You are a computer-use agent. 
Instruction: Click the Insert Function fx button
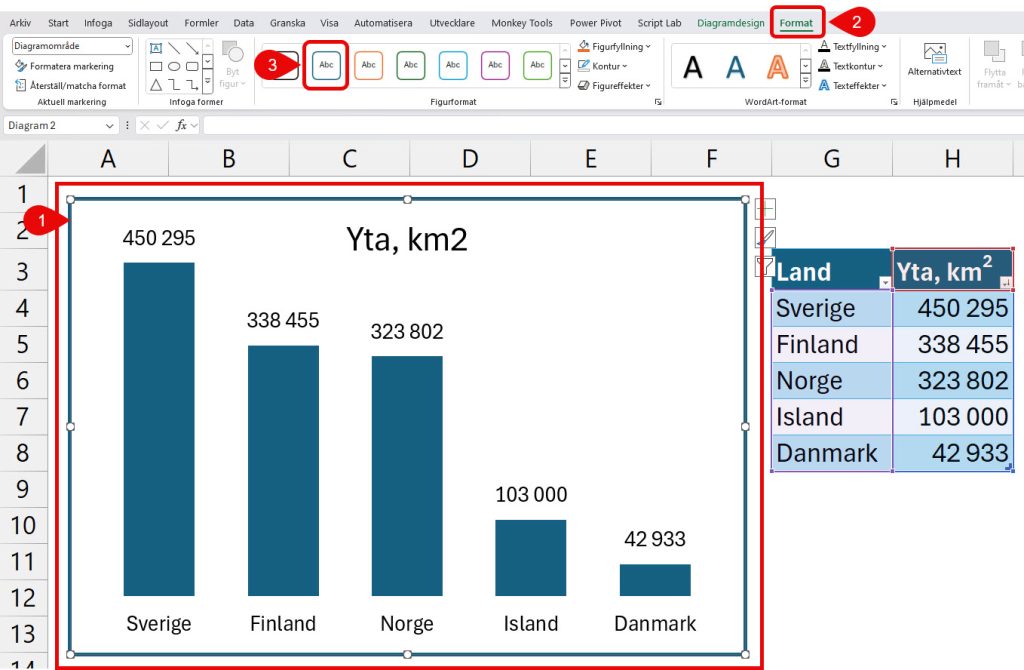click(182, 125)
